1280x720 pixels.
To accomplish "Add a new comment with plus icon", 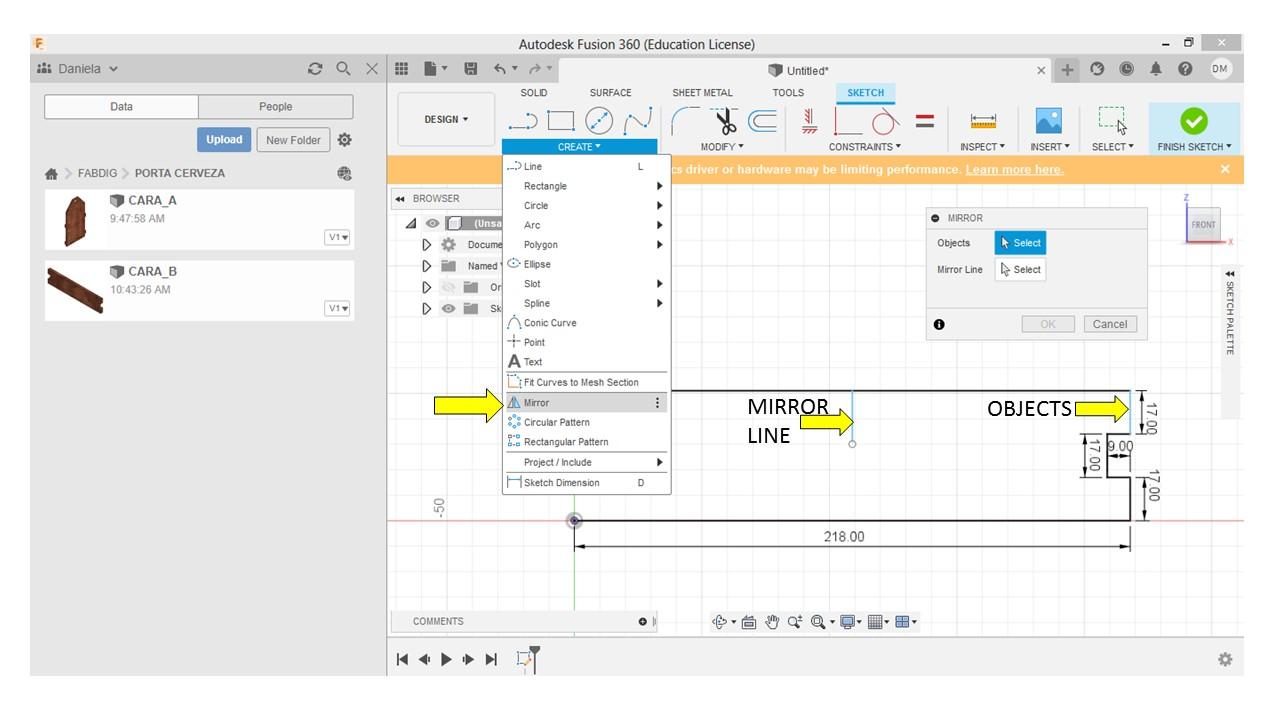I will (643, 622).
